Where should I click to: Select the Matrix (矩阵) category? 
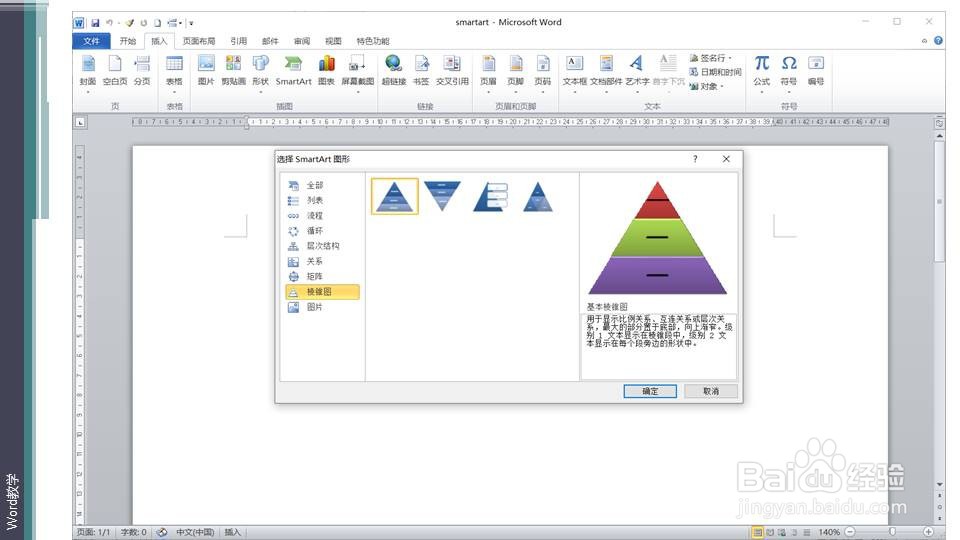322,277
